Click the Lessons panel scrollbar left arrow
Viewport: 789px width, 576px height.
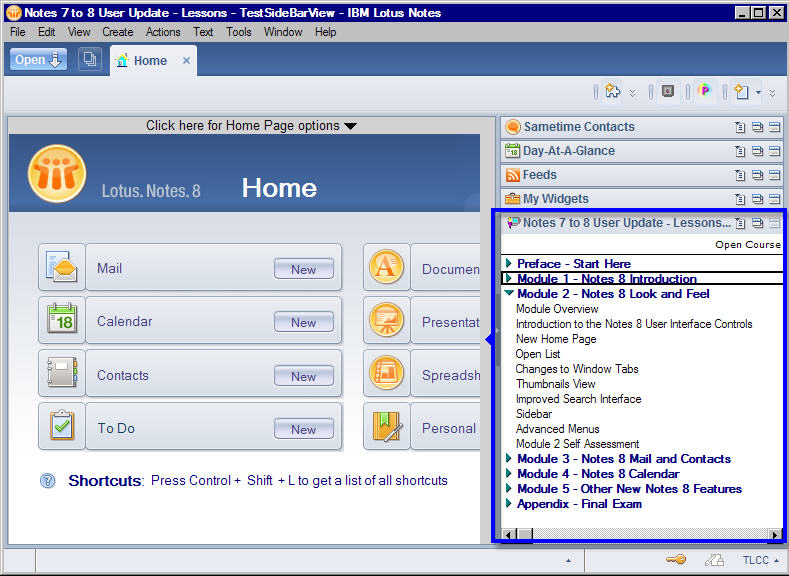[508, 534]
